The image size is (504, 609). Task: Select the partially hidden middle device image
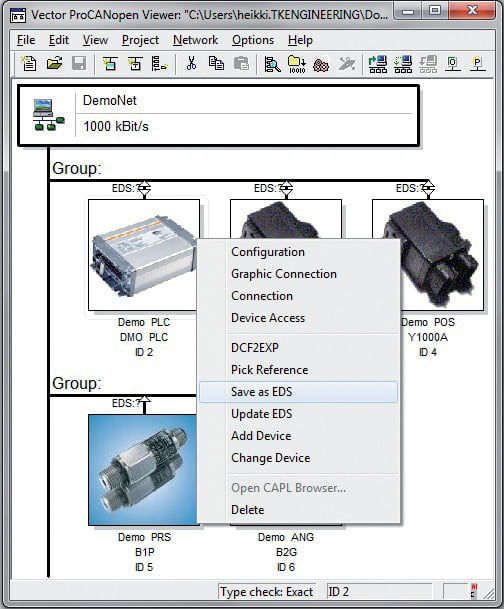pyautogui.click(x=286, y=219)
